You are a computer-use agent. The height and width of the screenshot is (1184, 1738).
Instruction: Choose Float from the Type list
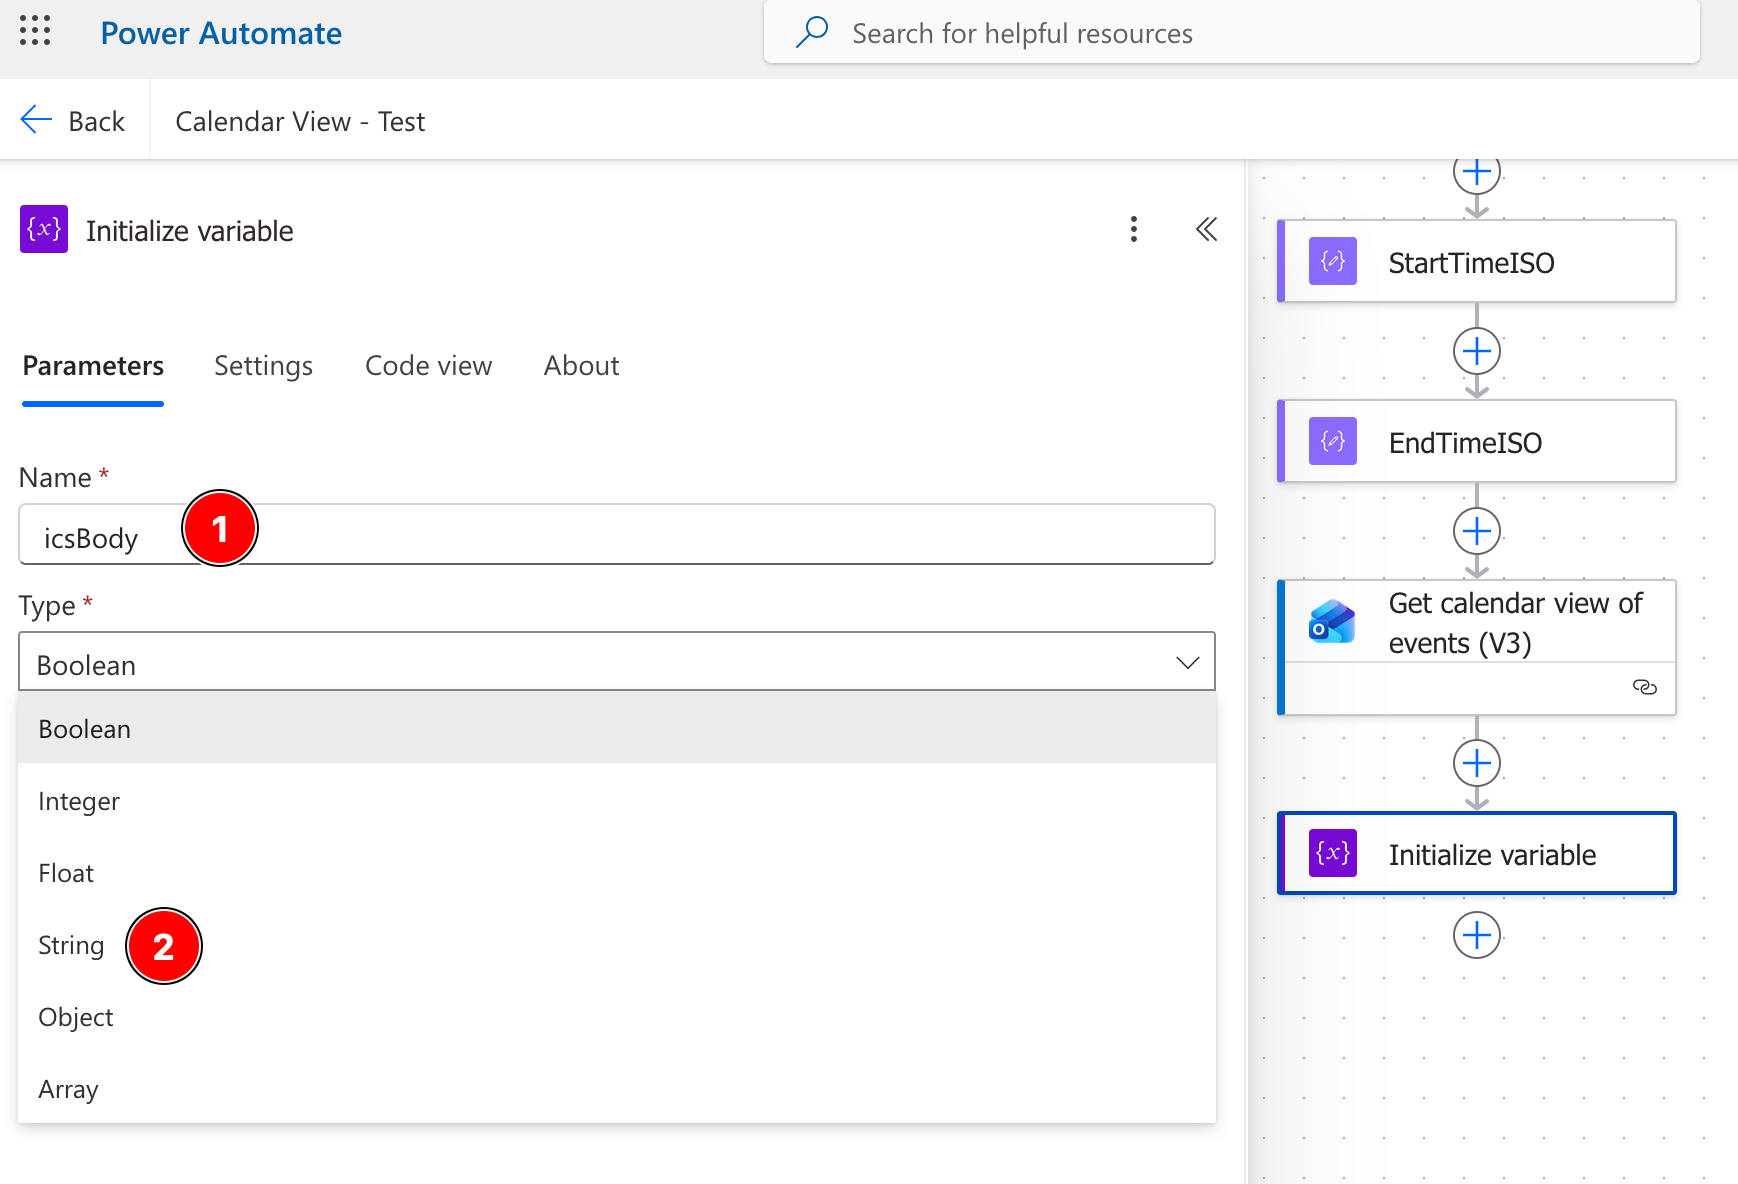click(617, 873)
